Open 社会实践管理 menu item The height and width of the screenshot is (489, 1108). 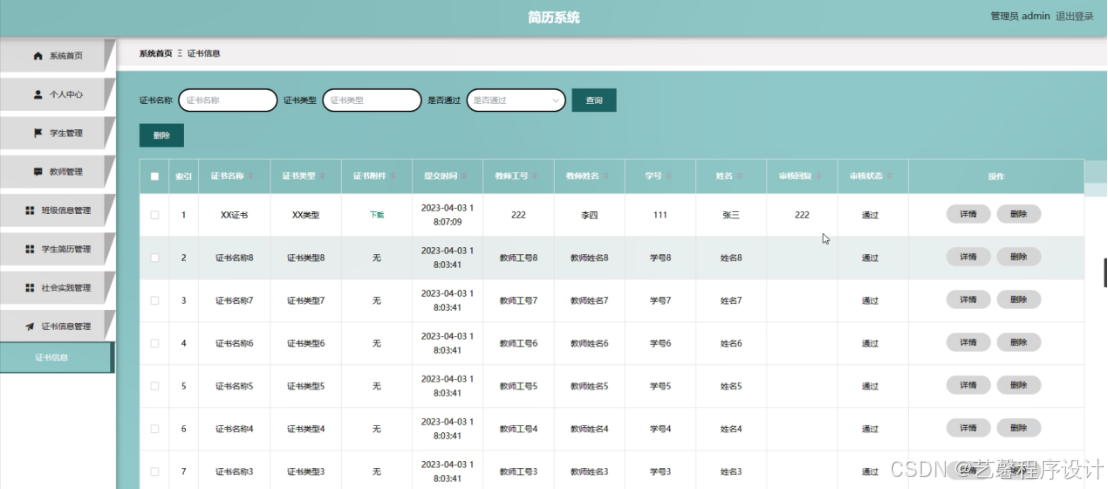(57, 288)
